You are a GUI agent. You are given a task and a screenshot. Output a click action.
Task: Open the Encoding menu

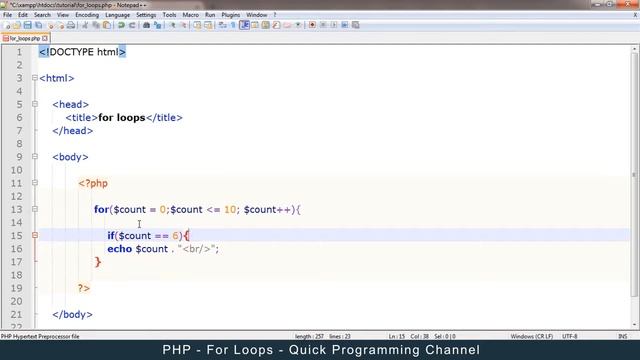point(87,15)
